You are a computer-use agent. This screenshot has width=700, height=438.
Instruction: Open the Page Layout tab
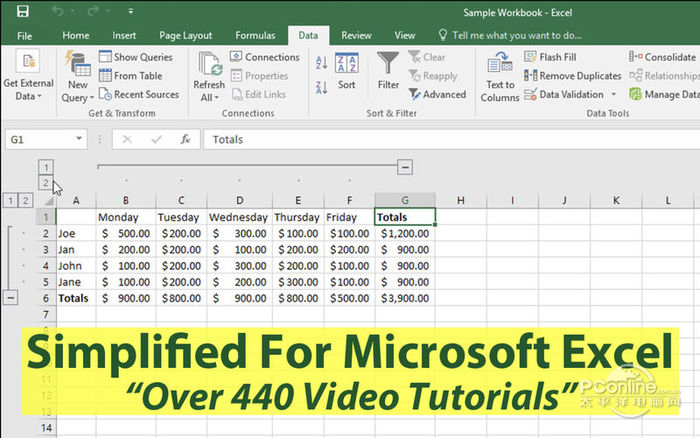pos(185,35)
